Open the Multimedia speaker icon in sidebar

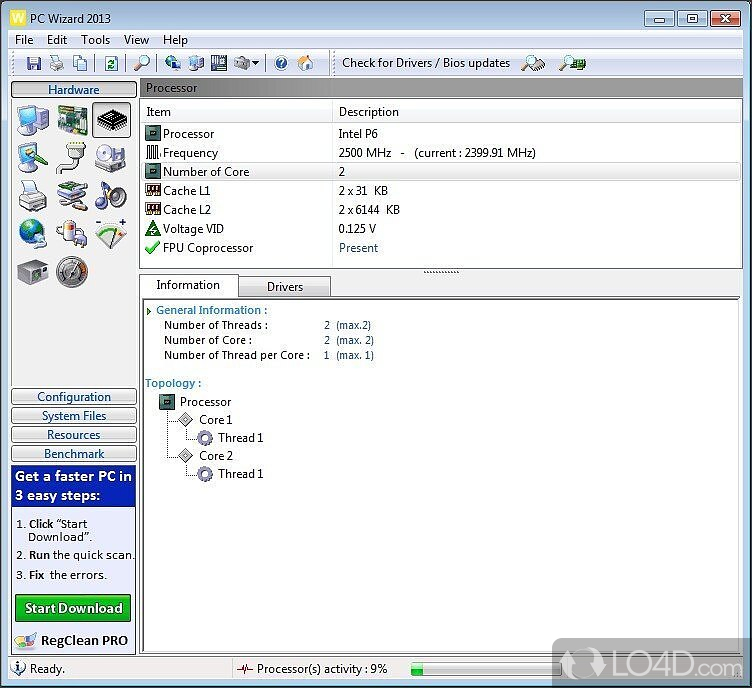(111, 196)
